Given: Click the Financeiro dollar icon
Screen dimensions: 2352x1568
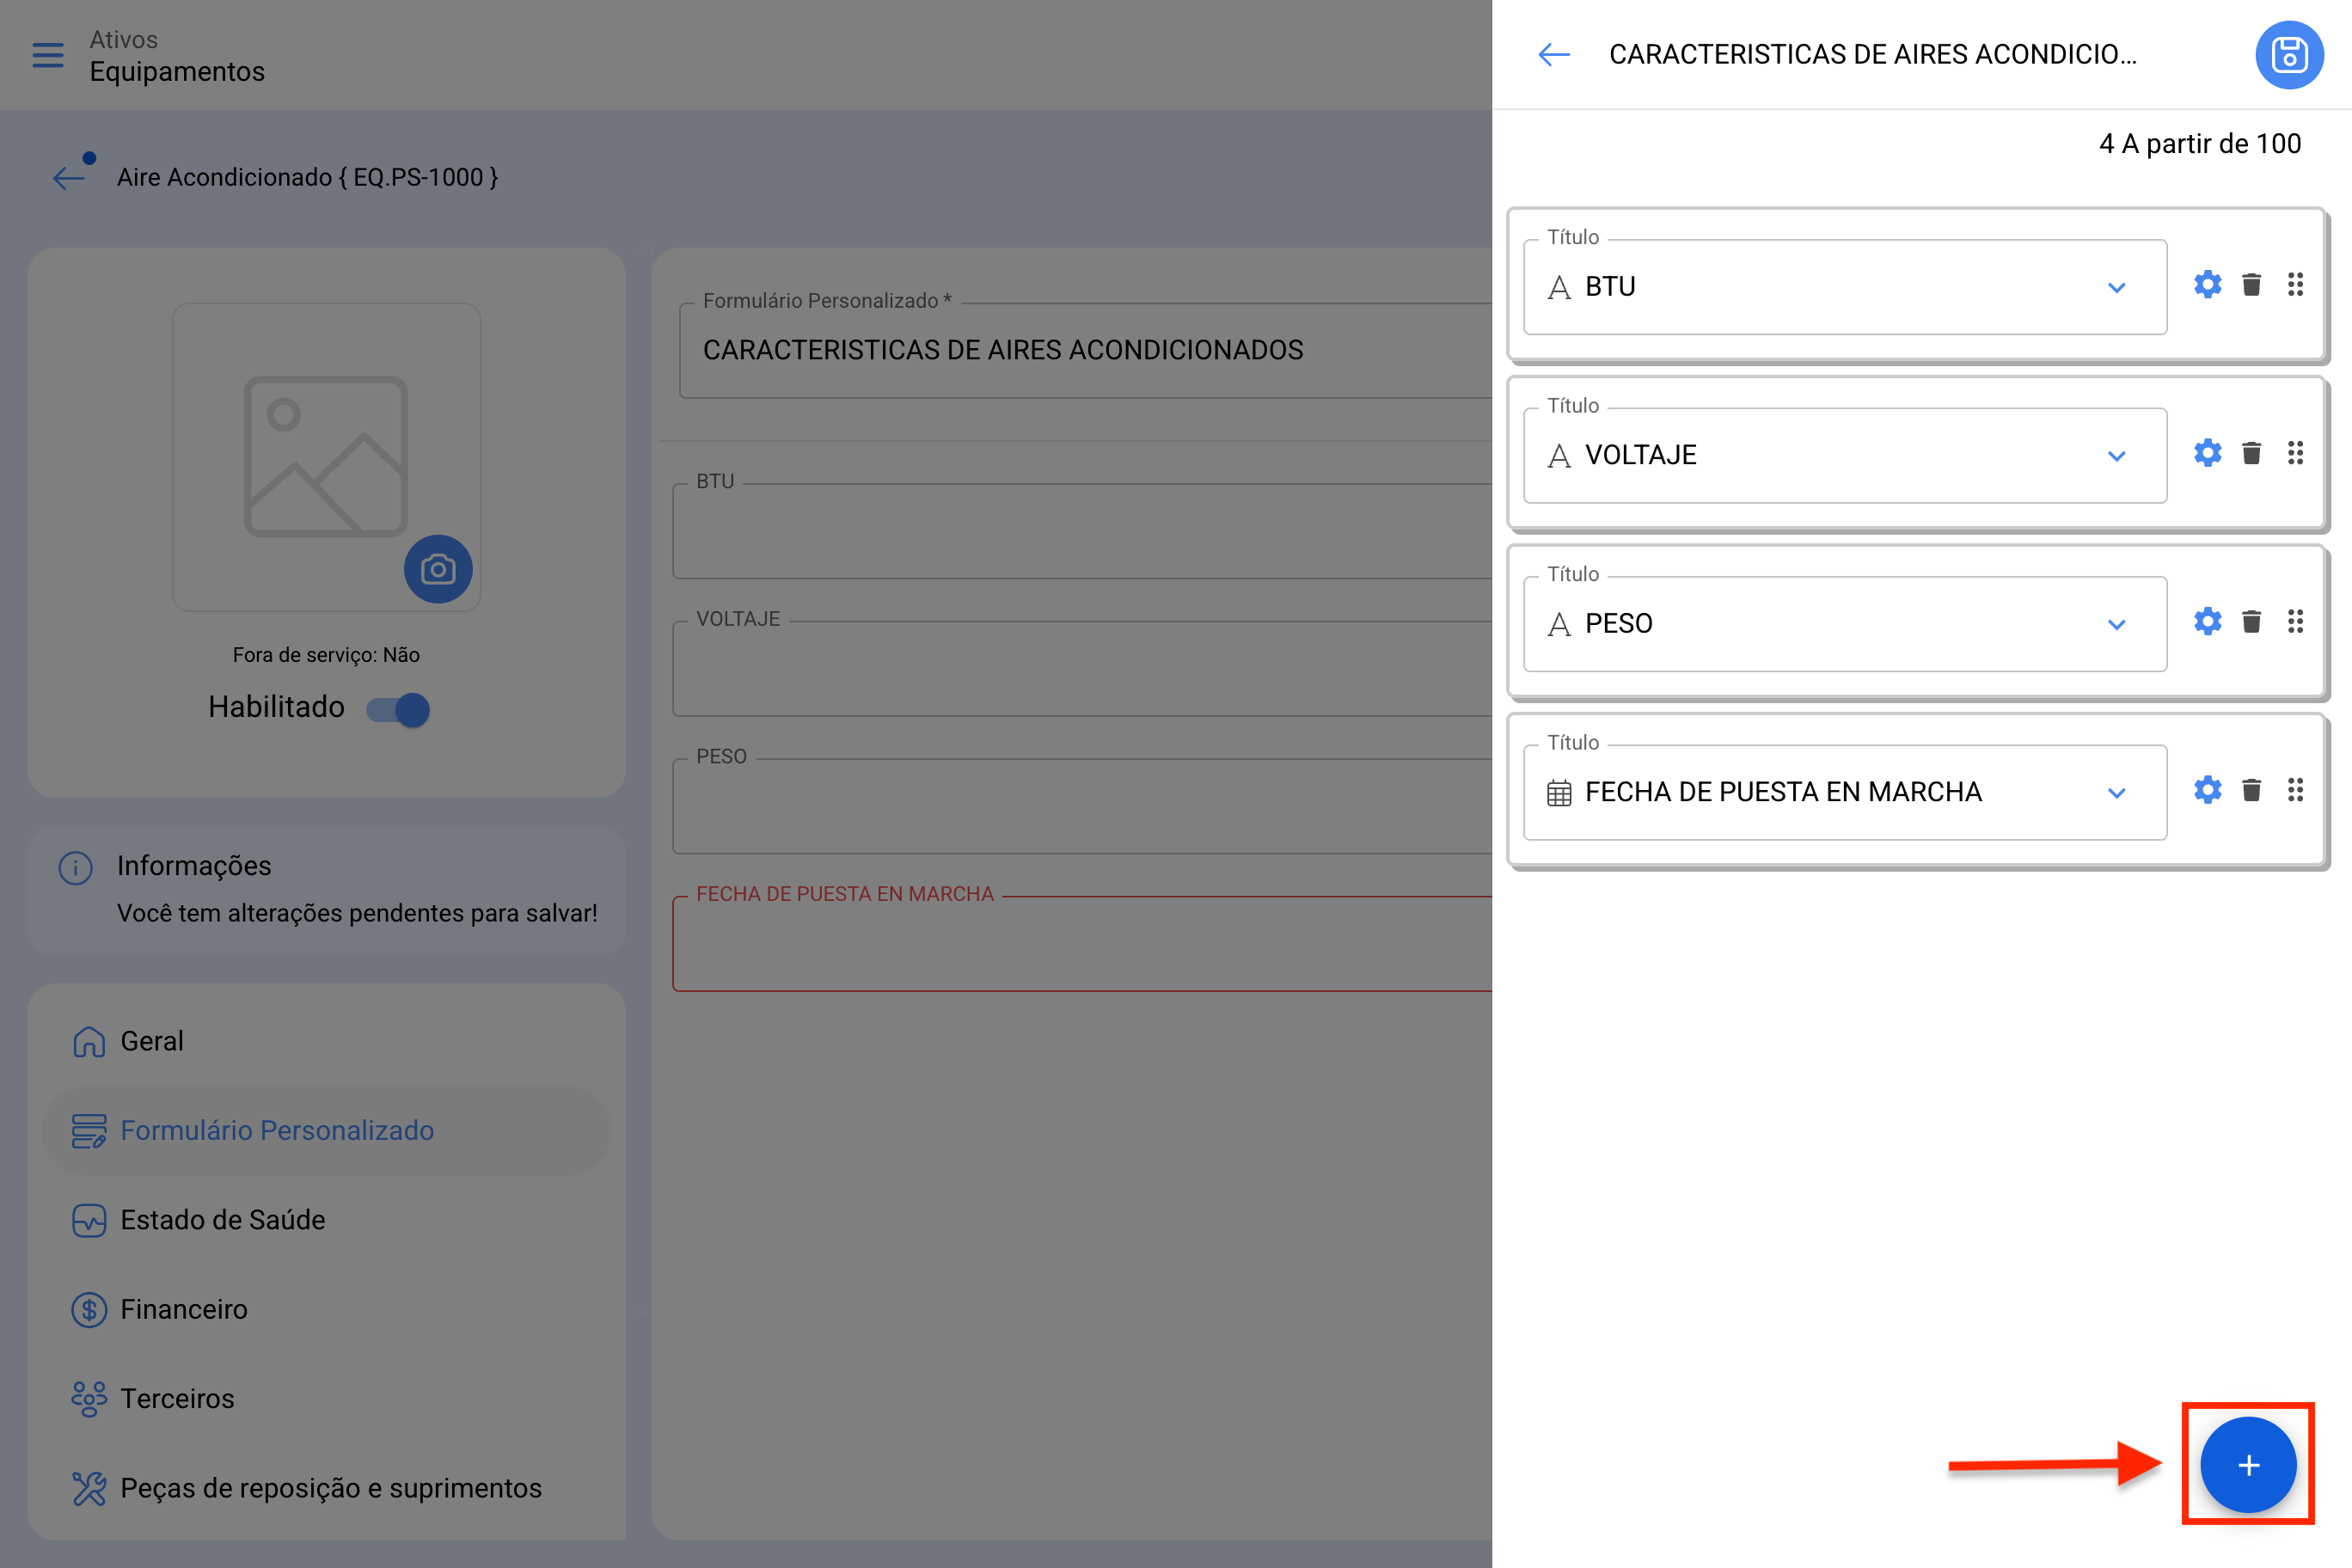Looking at the screenshot, I should [89, 1310].
